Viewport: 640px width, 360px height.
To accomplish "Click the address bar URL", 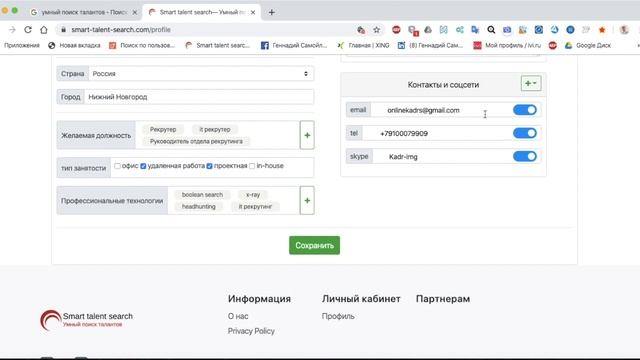I will point(121,29).
